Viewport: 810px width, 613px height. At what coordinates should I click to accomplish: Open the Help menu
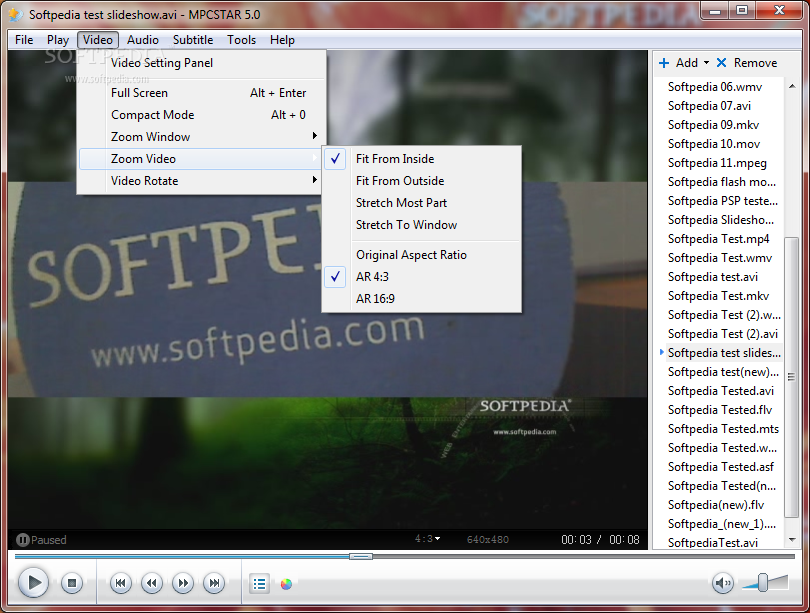click(282, 40)
